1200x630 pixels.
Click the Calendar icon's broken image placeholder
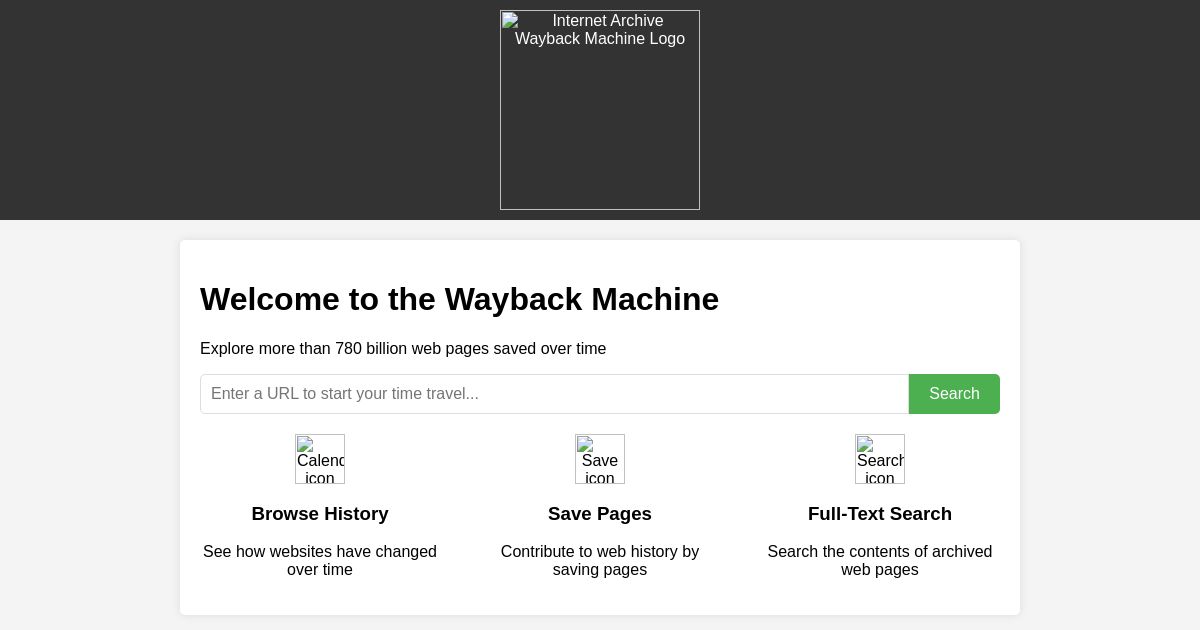pos(320,459)
